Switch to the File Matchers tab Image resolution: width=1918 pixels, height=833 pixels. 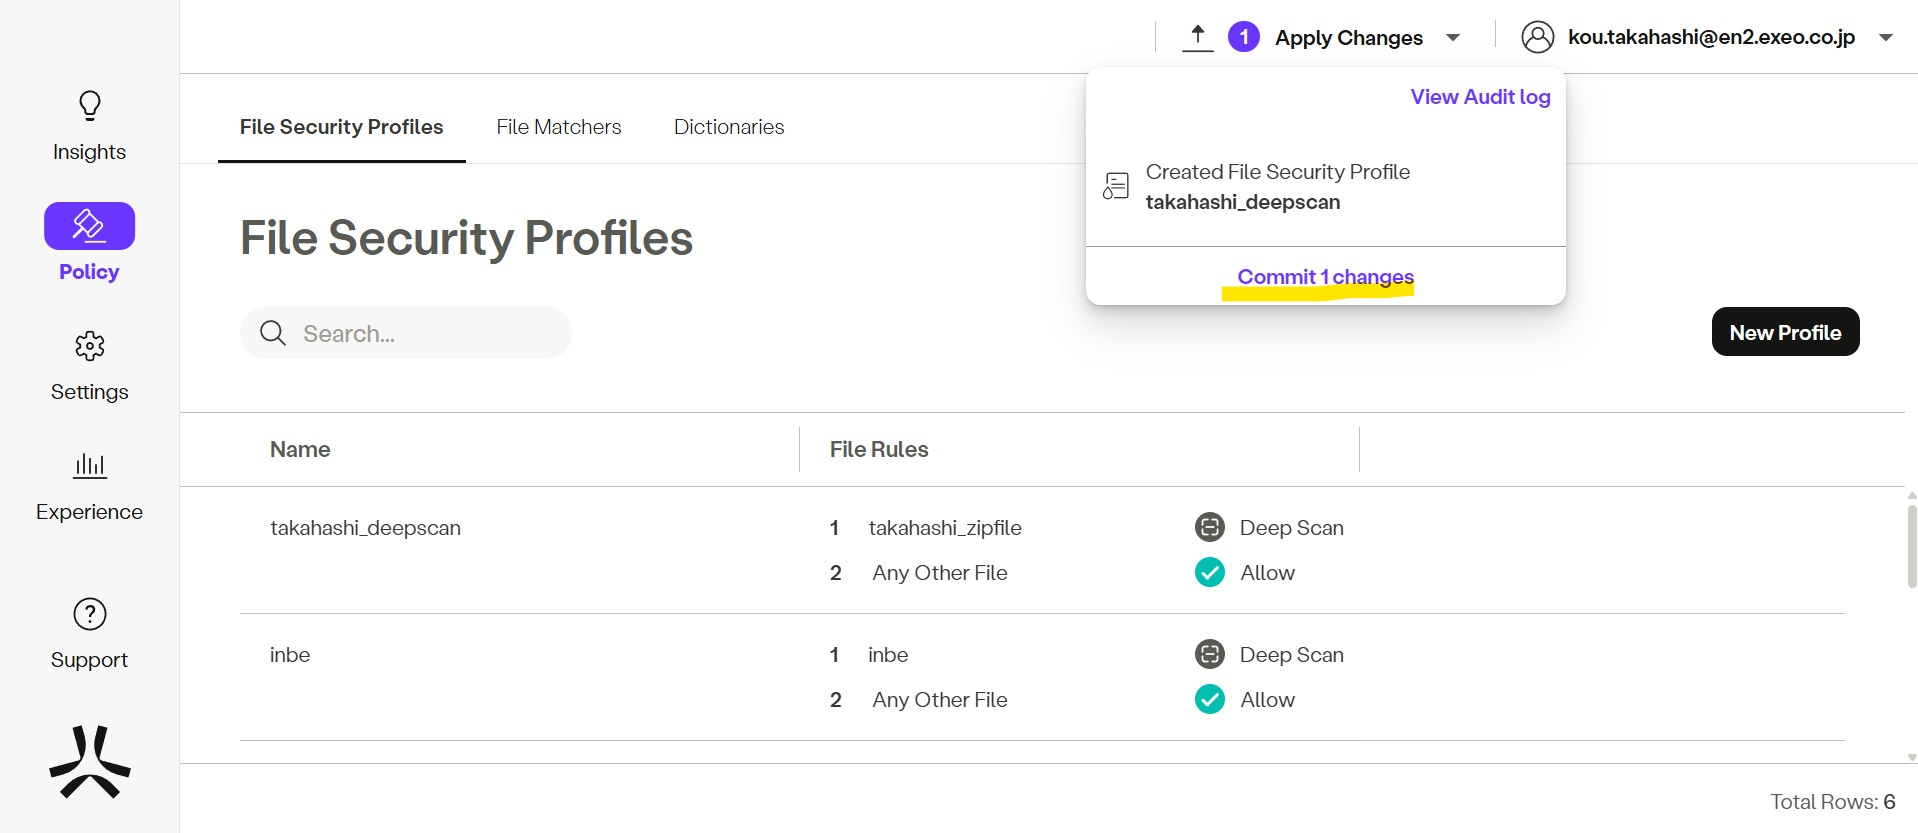tap(558, 127)
